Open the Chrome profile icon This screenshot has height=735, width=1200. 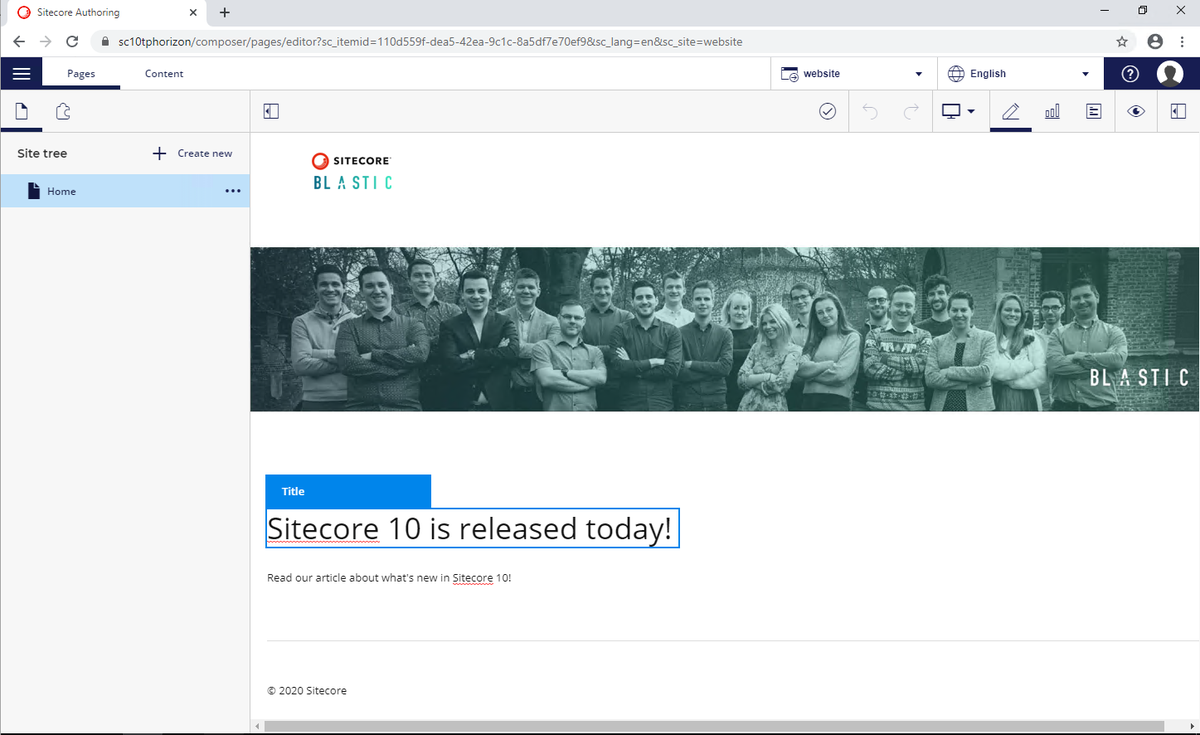(1156, 42)
